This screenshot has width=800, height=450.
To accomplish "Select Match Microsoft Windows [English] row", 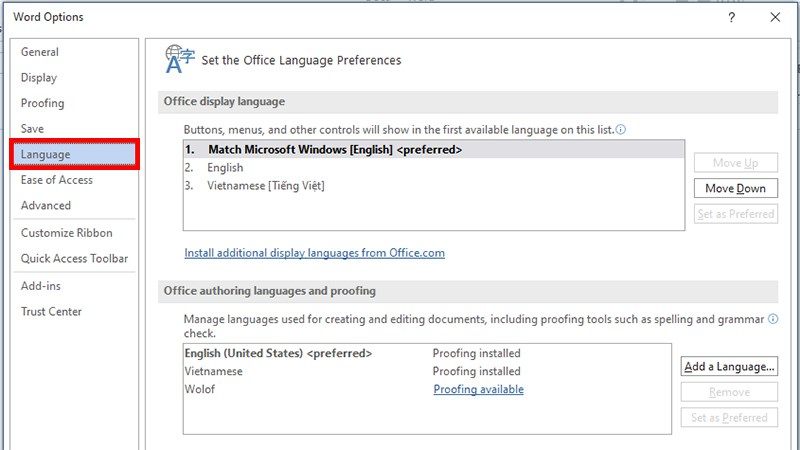I will (434, 149).
